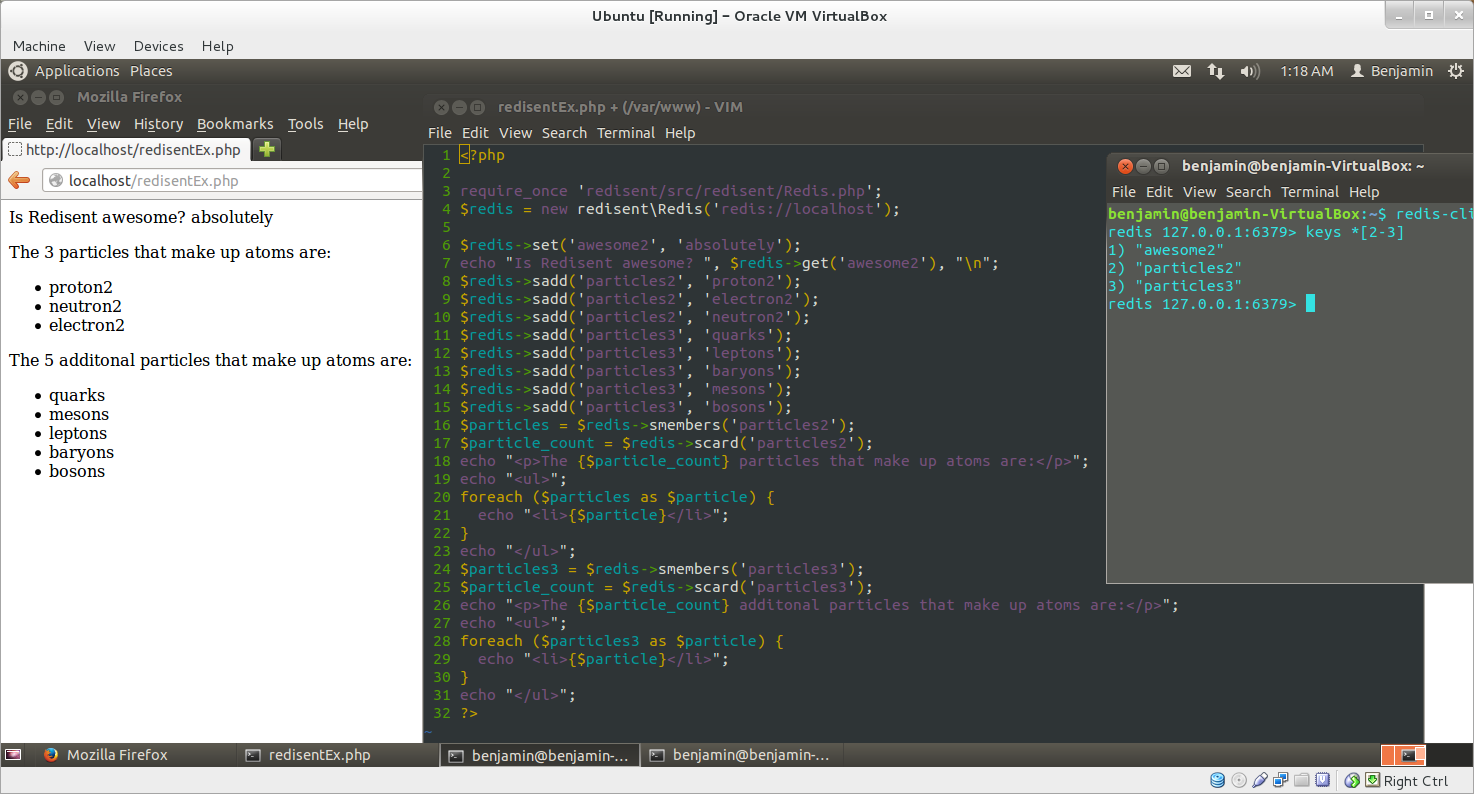Image resolution: width=1474 pixels, height=794 pixels.
Task: Open Firefox Tools menu
Action: pos(305,124)
